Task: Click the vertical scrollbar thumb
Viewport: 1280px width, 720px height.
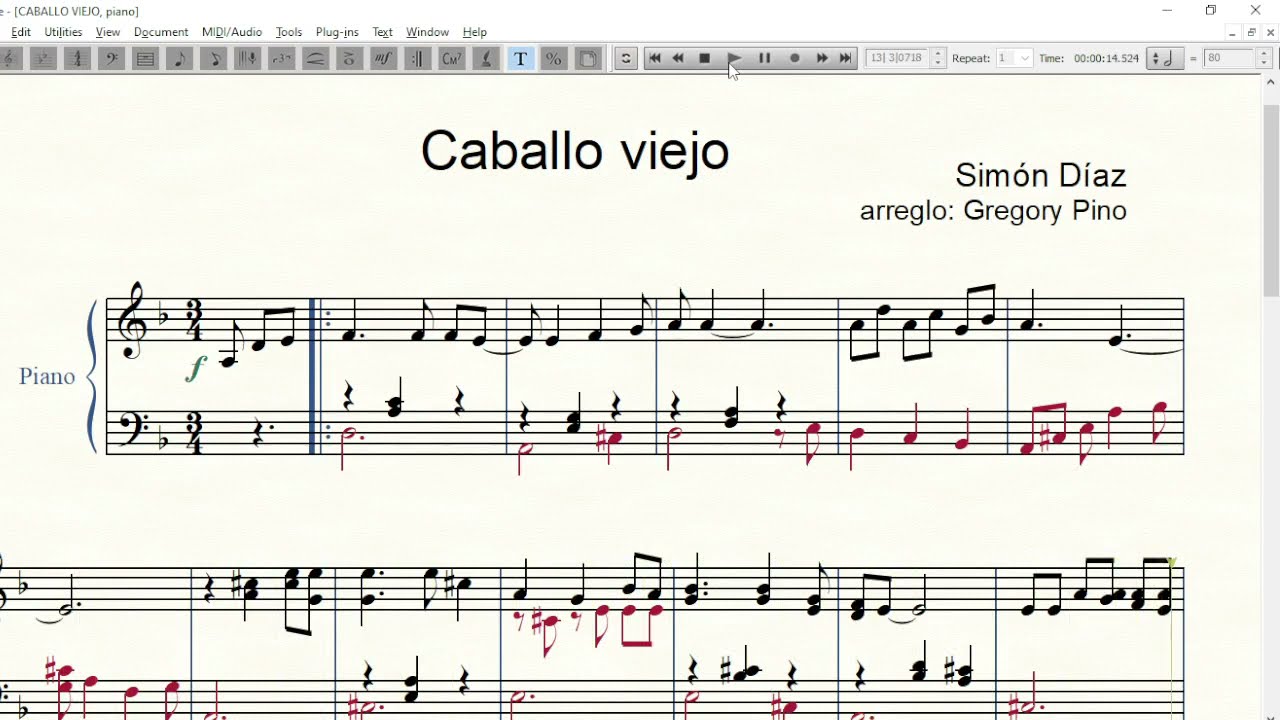Action: point(1271,200)
